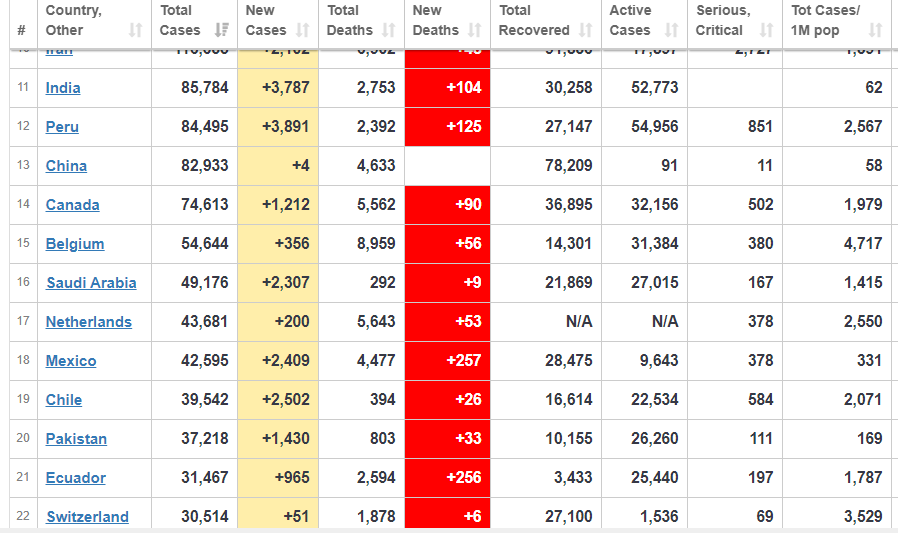Select India new deaths +104 cell

[x=447, y=88]
